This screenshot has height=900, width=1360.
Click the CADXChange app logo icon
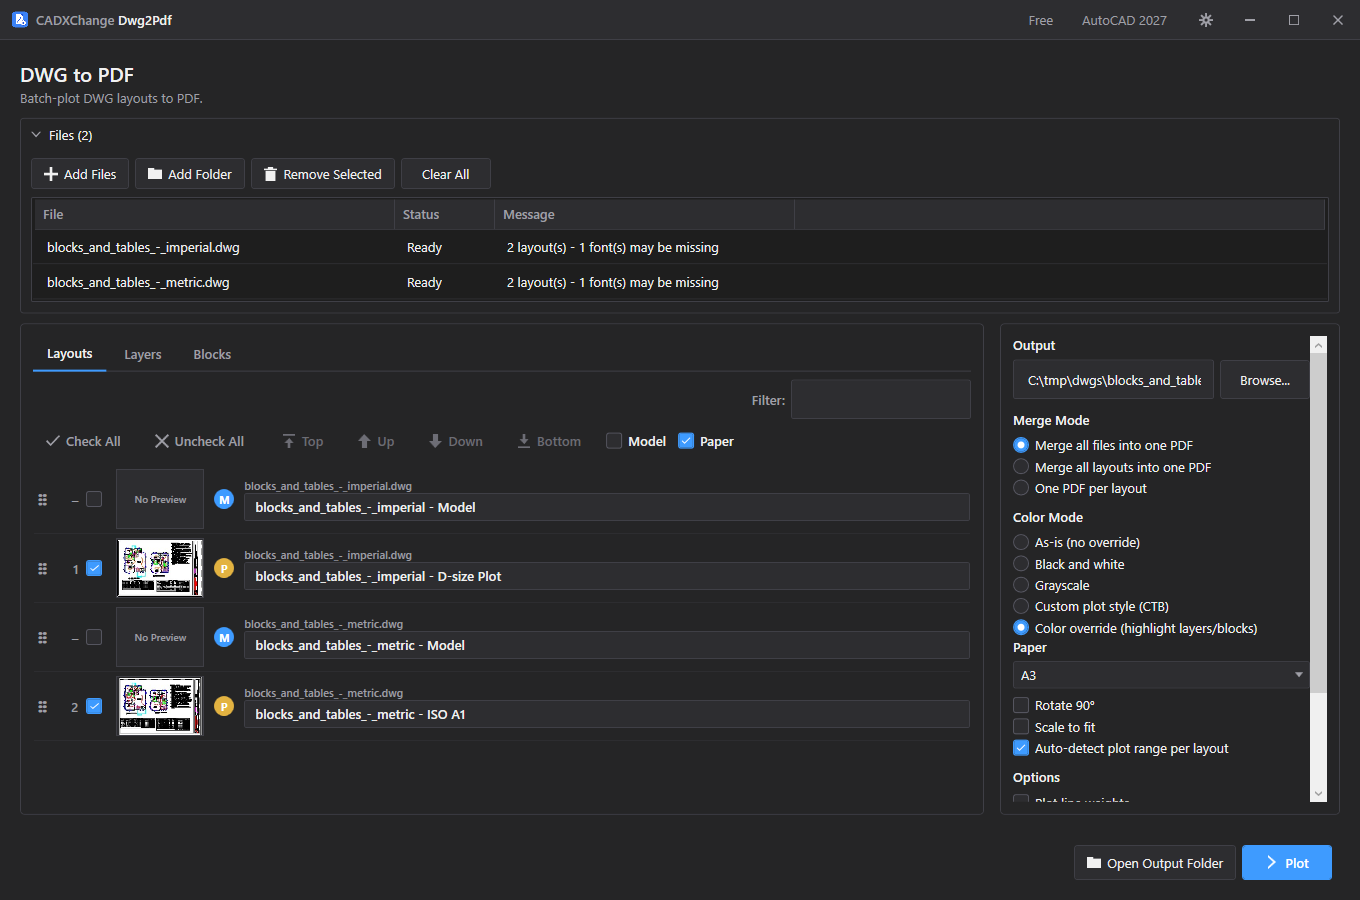click(20, 20)
